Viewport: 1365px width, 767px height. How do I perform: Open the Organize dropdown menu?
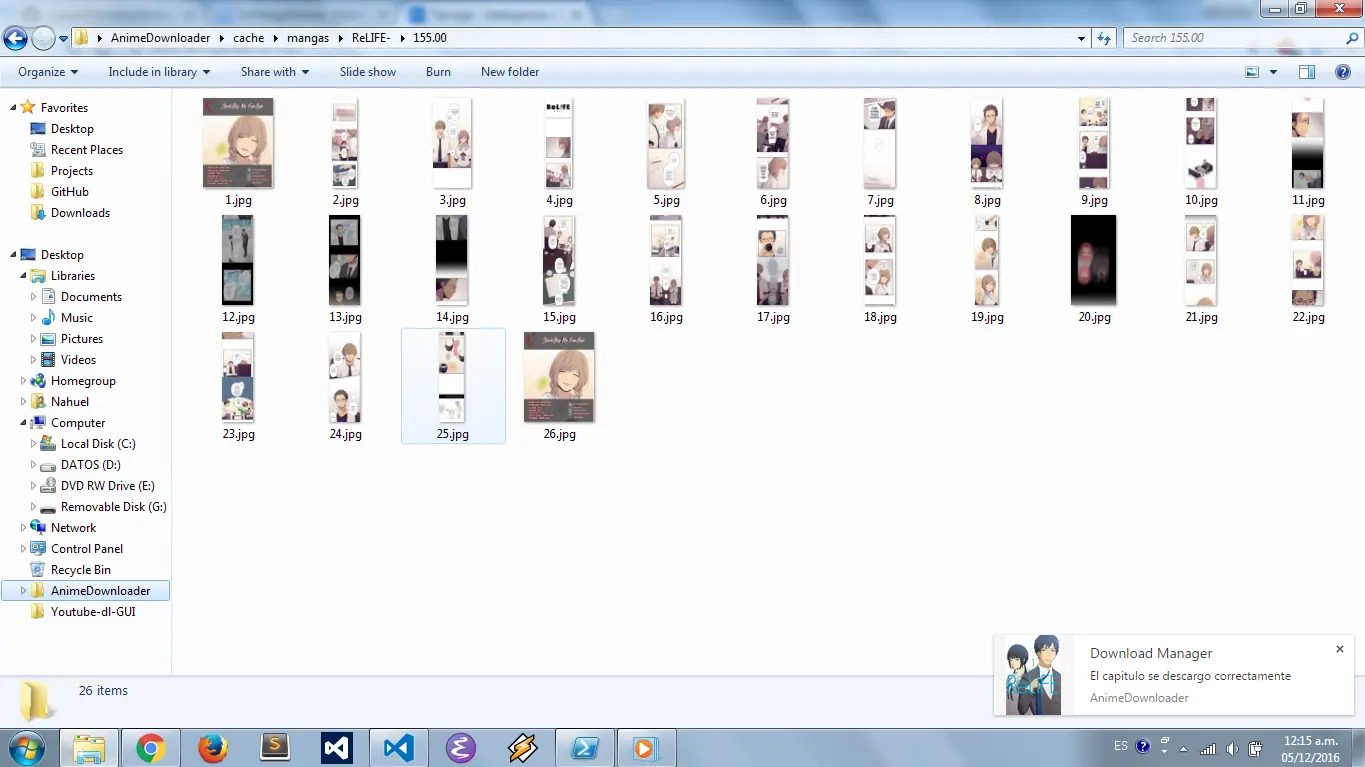point(48,72)
